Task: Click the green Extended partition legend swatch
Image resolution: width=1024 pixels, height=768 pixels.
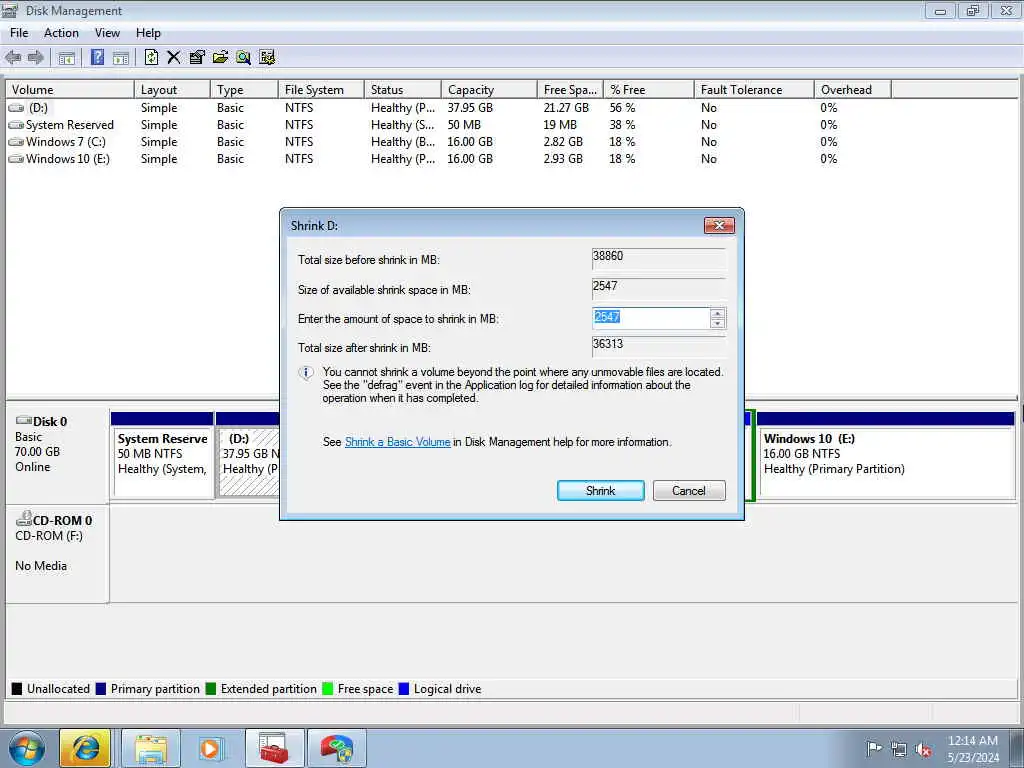Action: pyautogui.click(x=210, y=689)
